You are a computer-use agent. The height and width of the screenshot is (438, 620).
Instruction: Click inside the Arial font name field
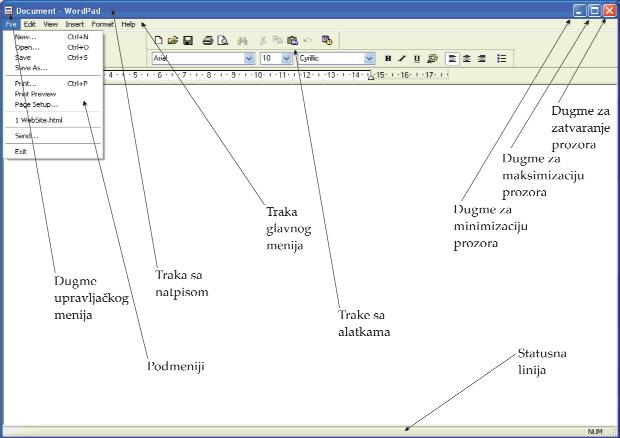(x=198, y=59)
